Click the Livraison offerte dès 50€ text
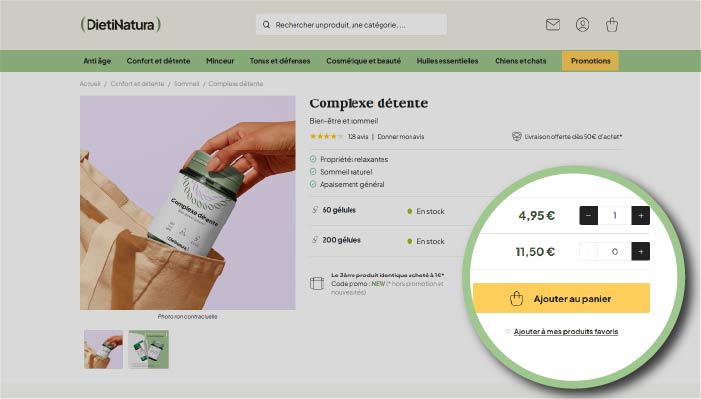701x399 pixels. [573, 136]
